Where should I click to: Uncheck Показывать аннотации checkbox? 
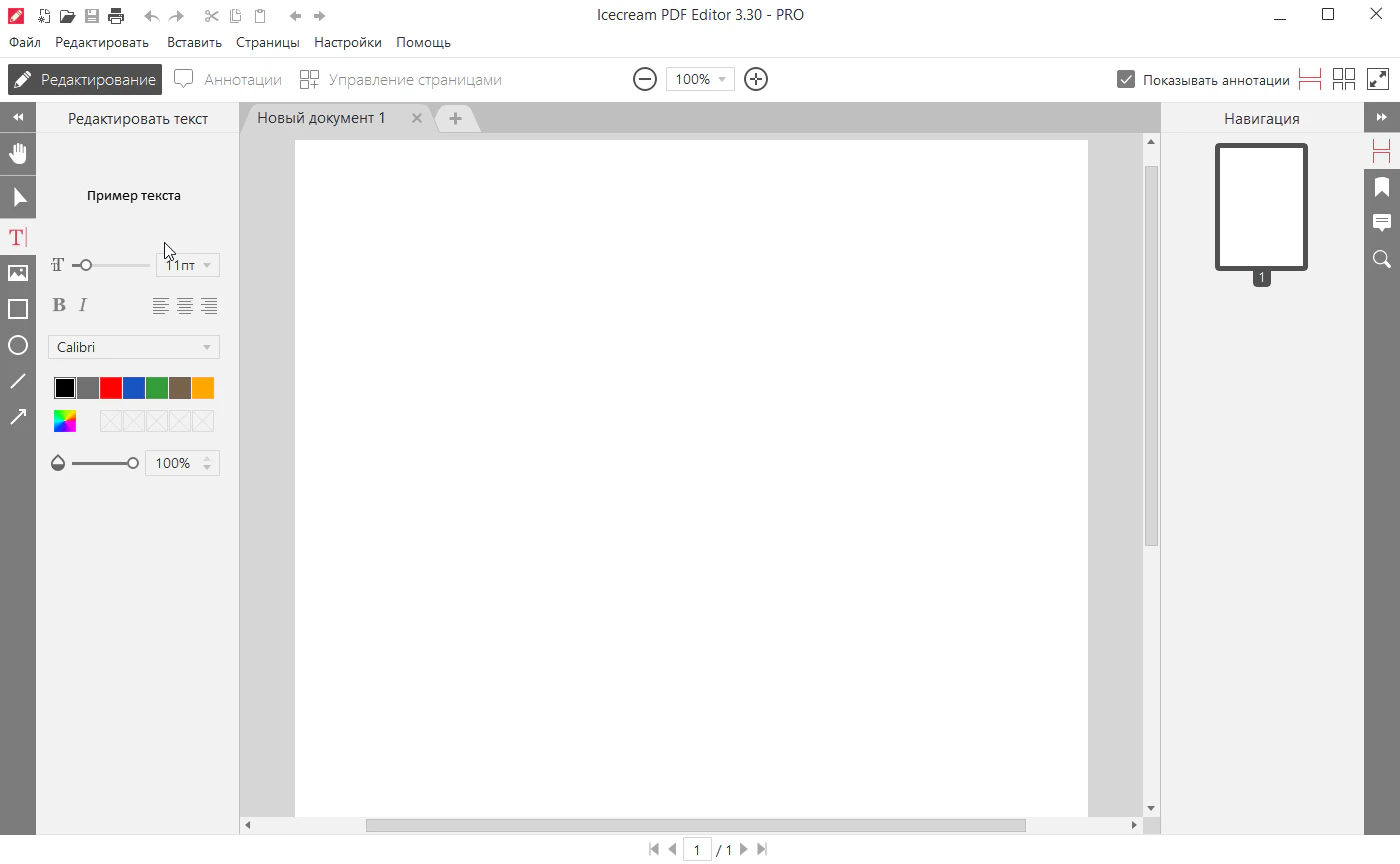[1126, 80]
